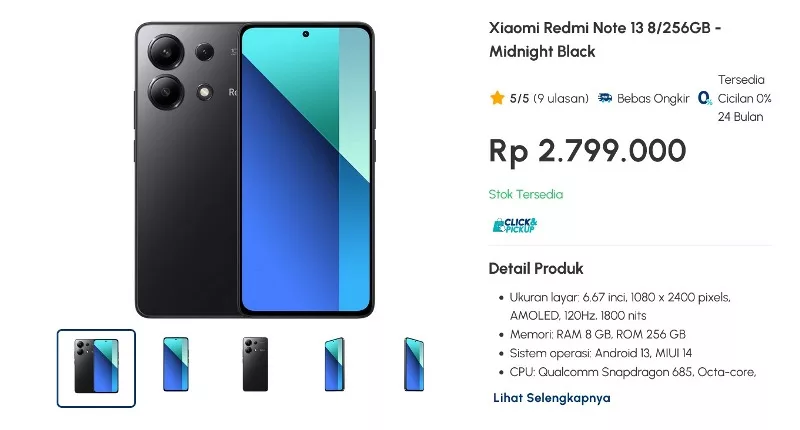Click the main product image
This screenshot has width=800, height=430.
(x=255, y=170)
